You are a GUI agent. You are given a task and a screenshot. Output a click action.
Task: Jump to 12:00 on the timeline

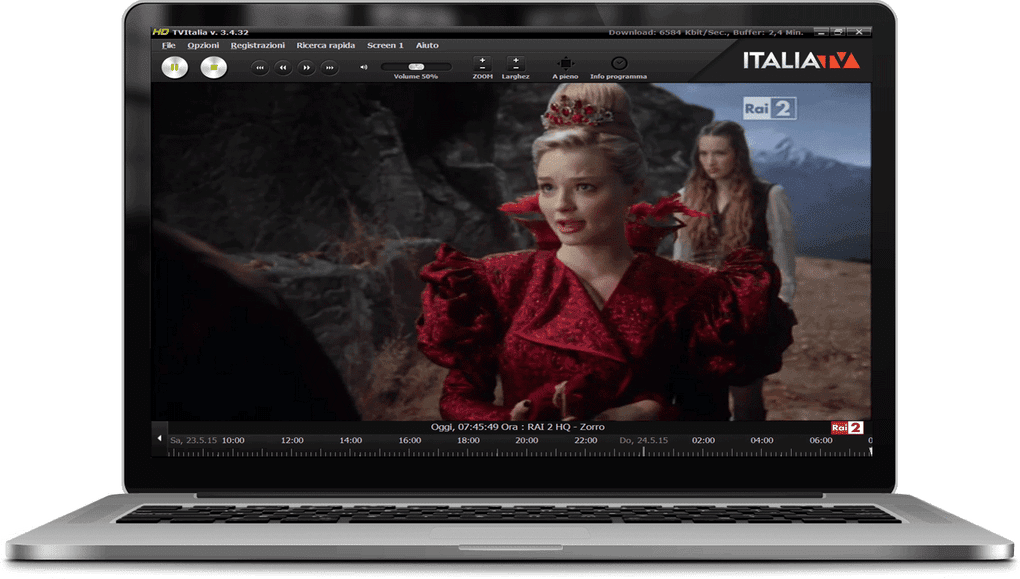click(x=292, y=440)
